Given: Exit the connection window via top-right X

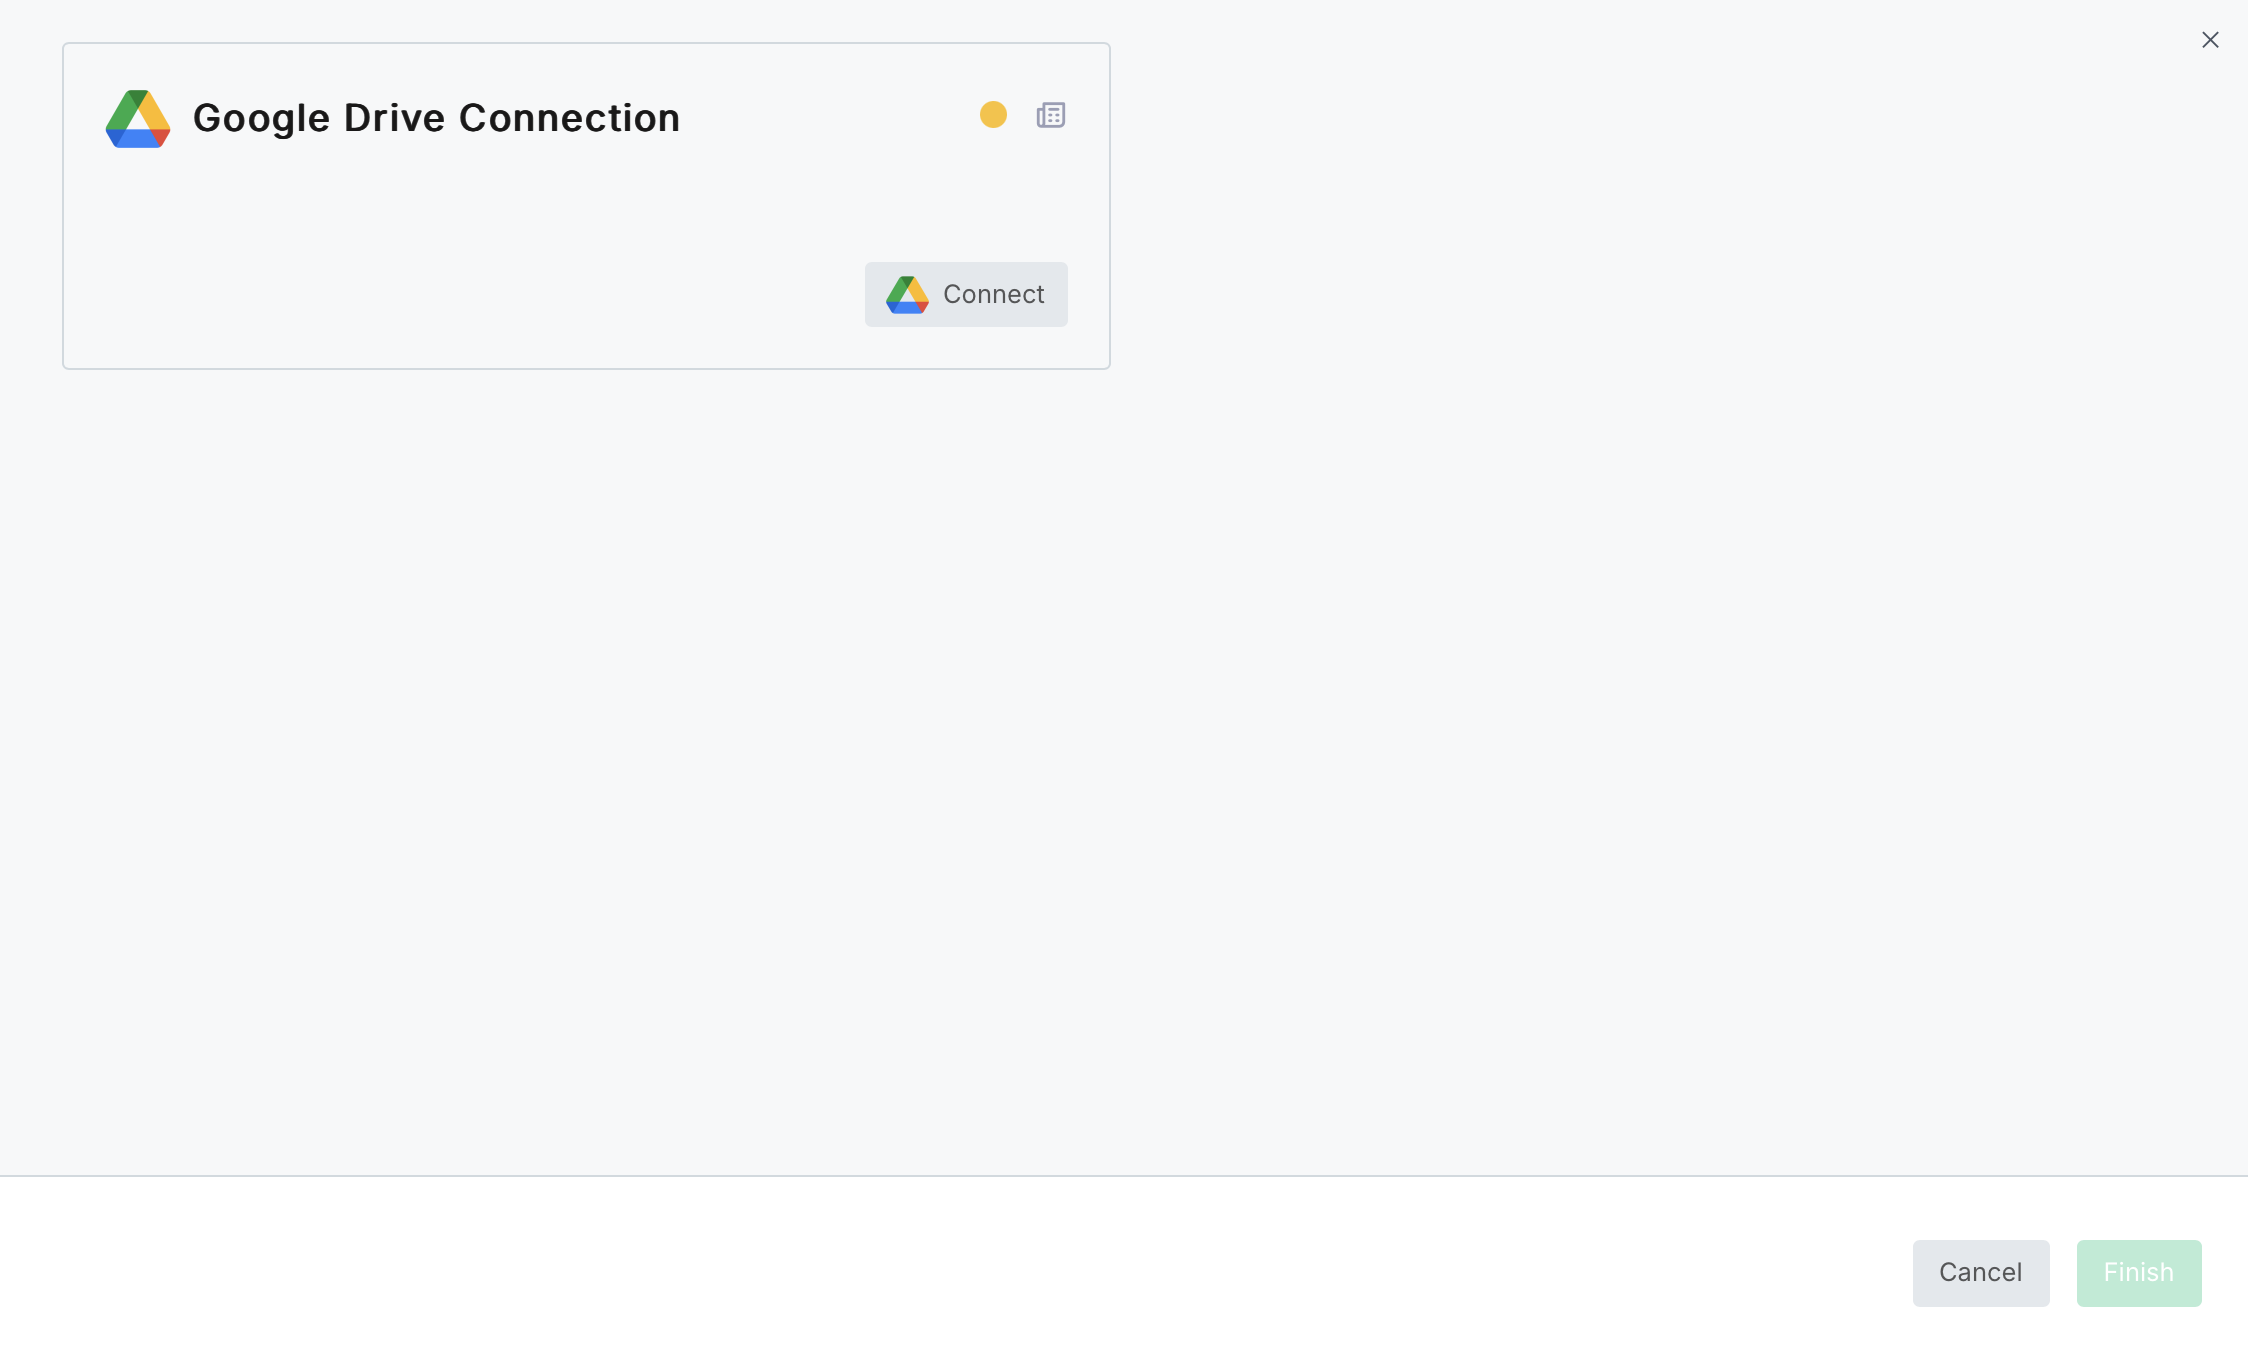Looking at the screenshot, I should pyautogui.click(x=2210, y=40).
